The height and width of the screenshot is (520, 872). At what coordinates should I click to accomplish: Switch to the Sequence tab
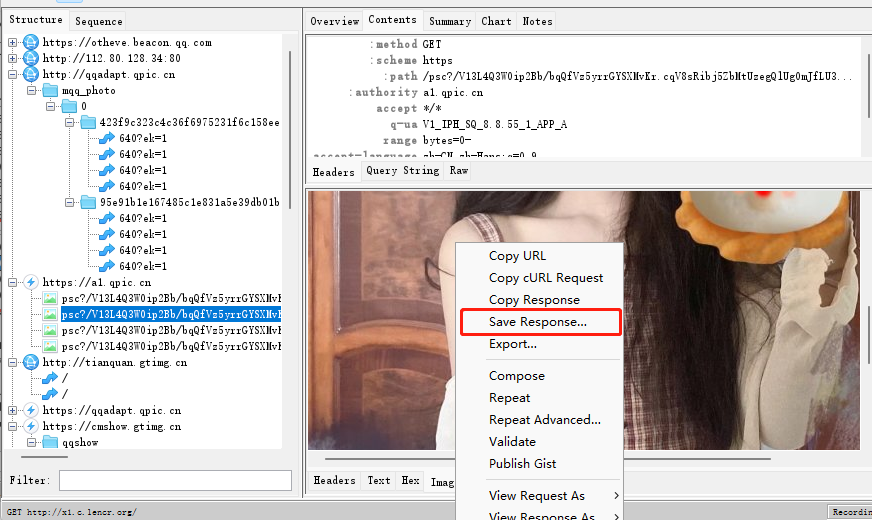(98, 21)
